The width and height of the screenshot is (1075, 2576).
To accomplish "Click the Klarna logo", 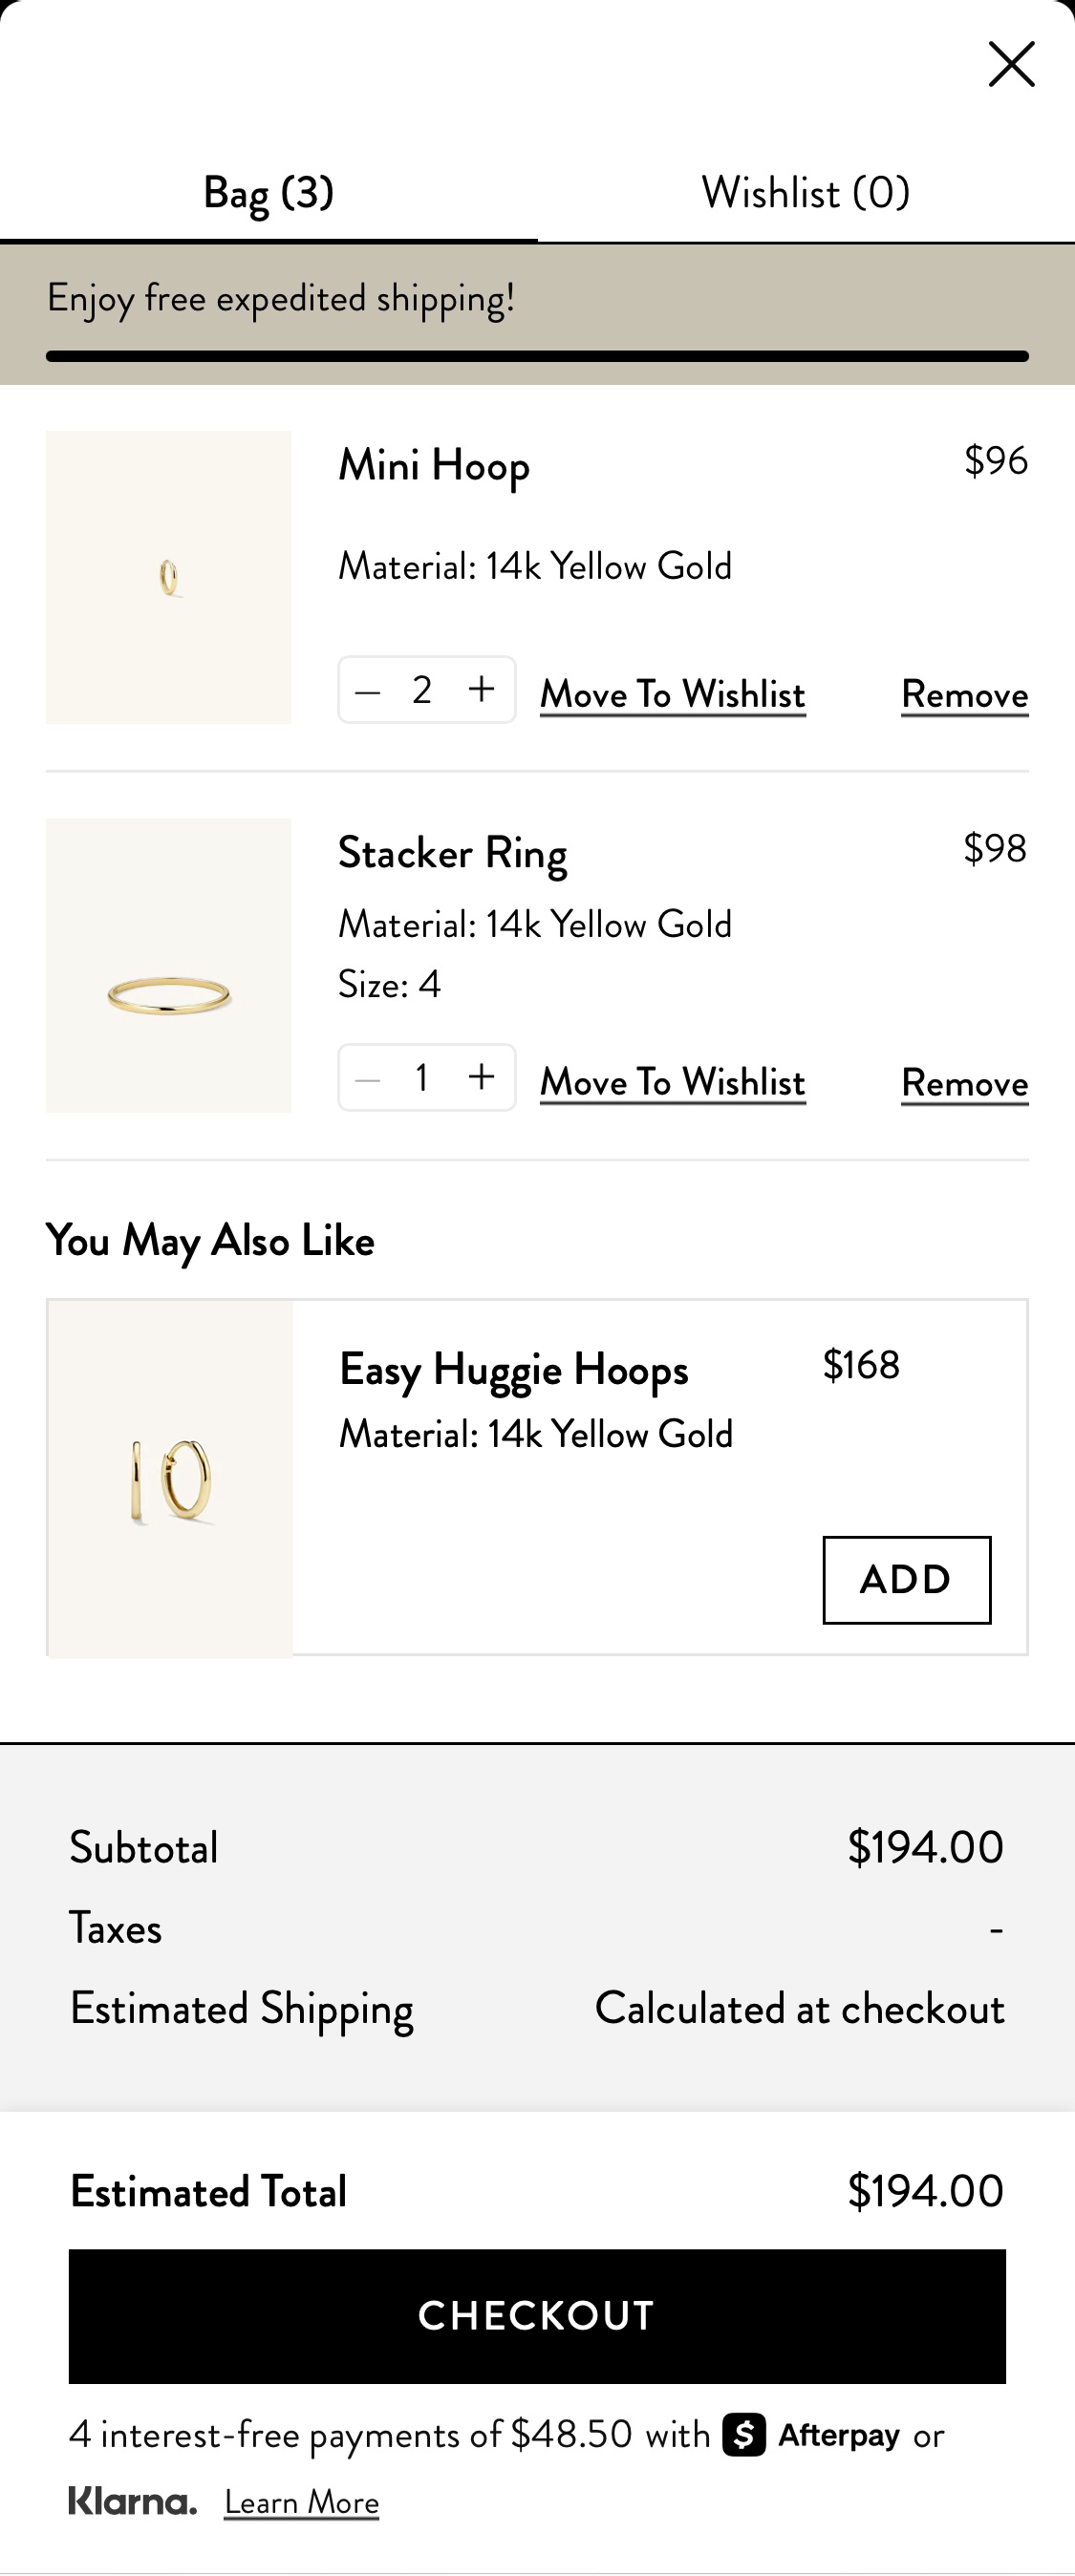I will [x=133, y=2501].
